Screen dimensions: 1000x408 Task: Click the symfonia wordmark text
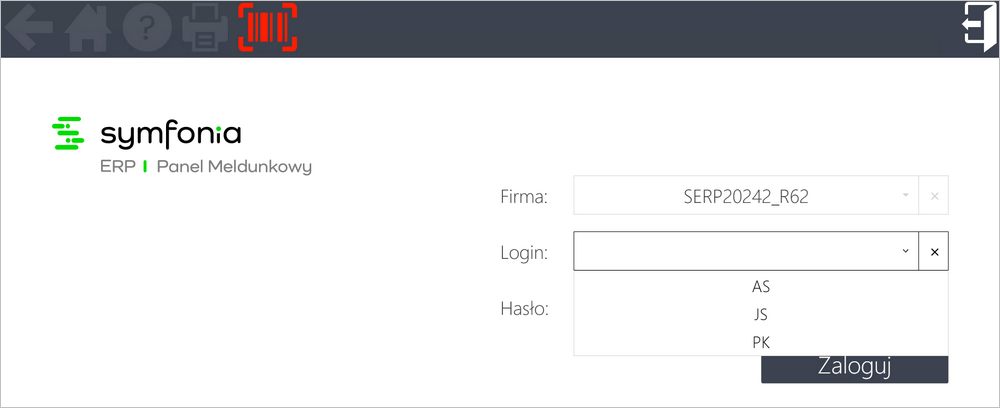coord(171,135)
